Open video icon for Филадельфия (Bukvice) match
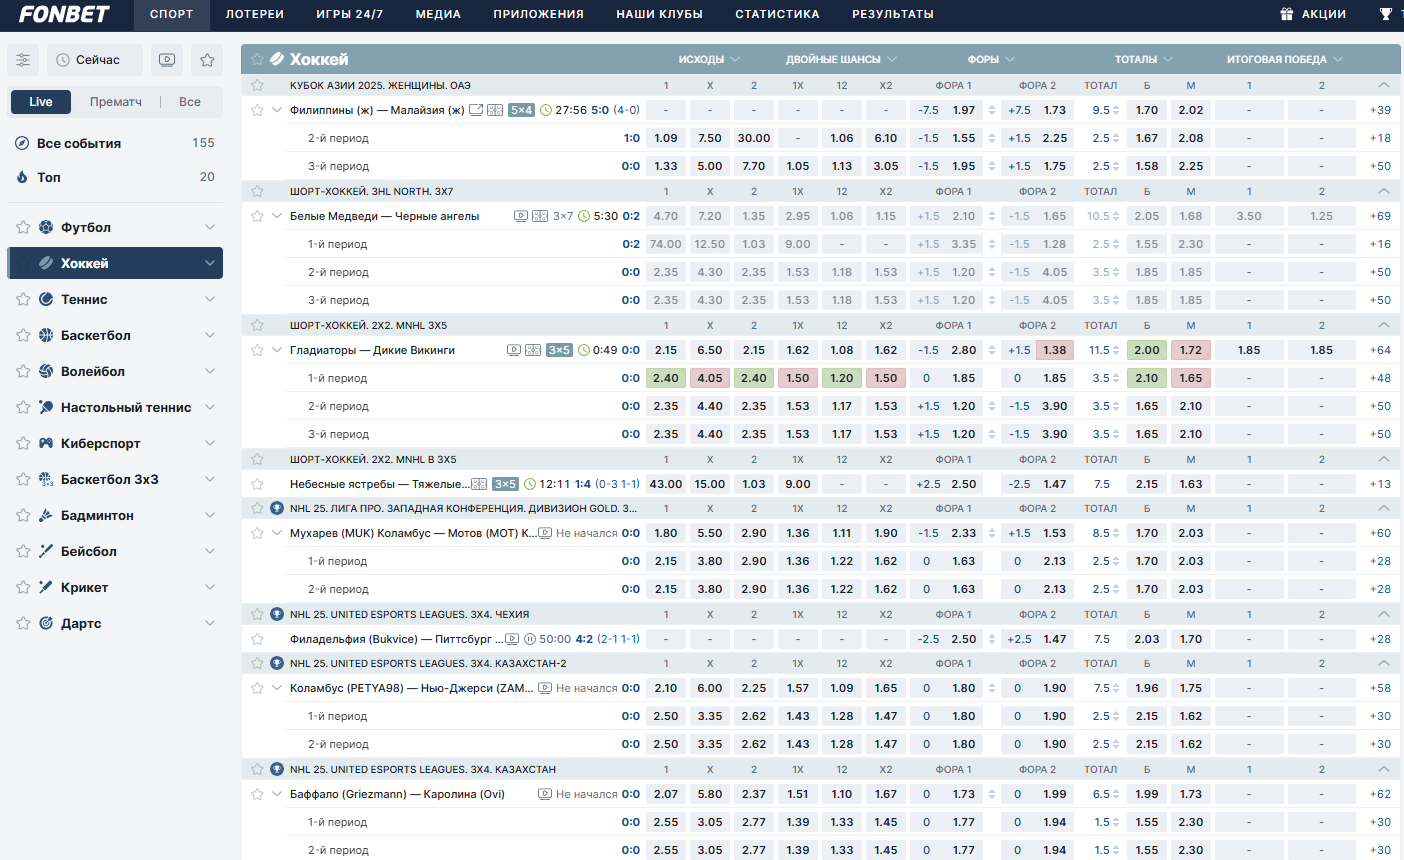The width and height of the screenshot is (1404, 860). click(512, 639)
